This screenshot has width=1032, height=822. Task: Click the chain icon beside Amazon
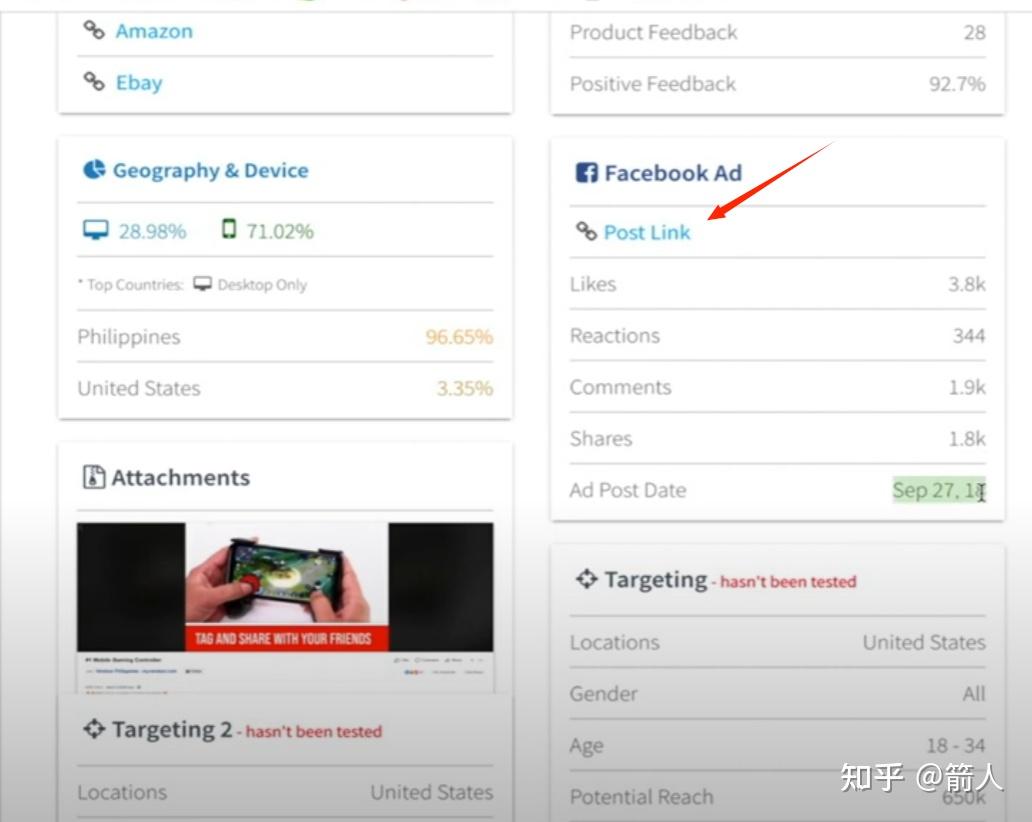tap(93, 31)
